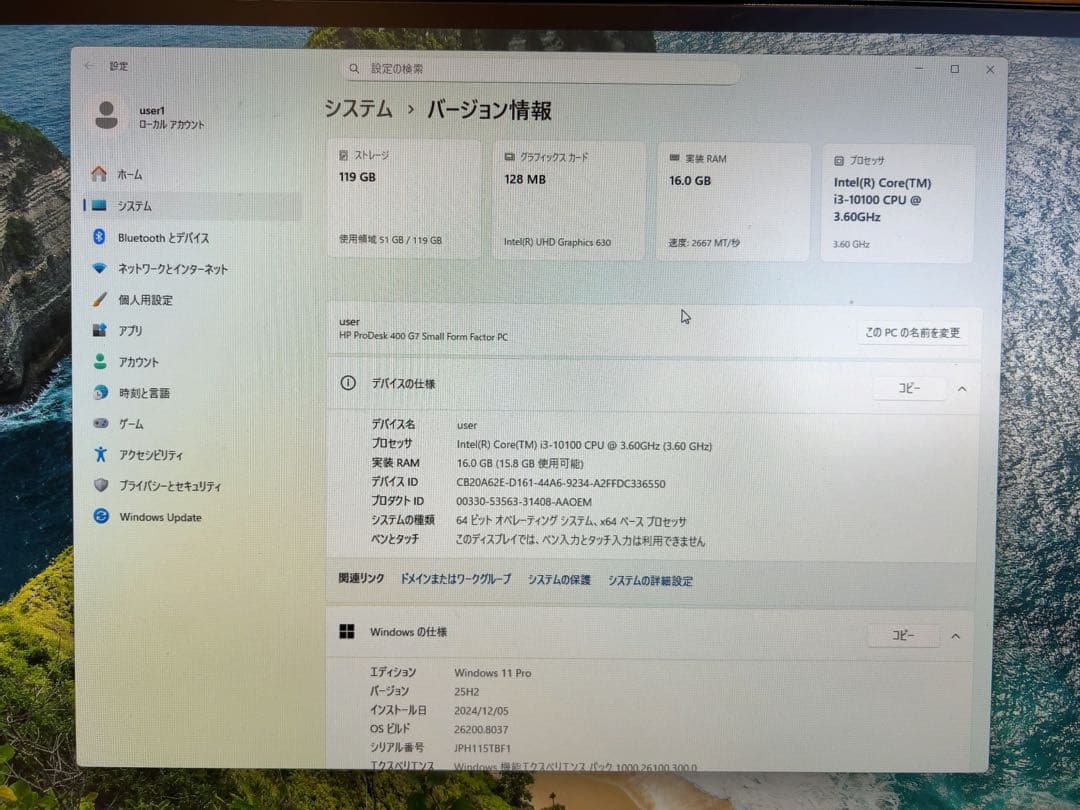This screenshot has height=810, width=1080.
Task: Open システムの保護 link
Action: click(x=559, y=580)
